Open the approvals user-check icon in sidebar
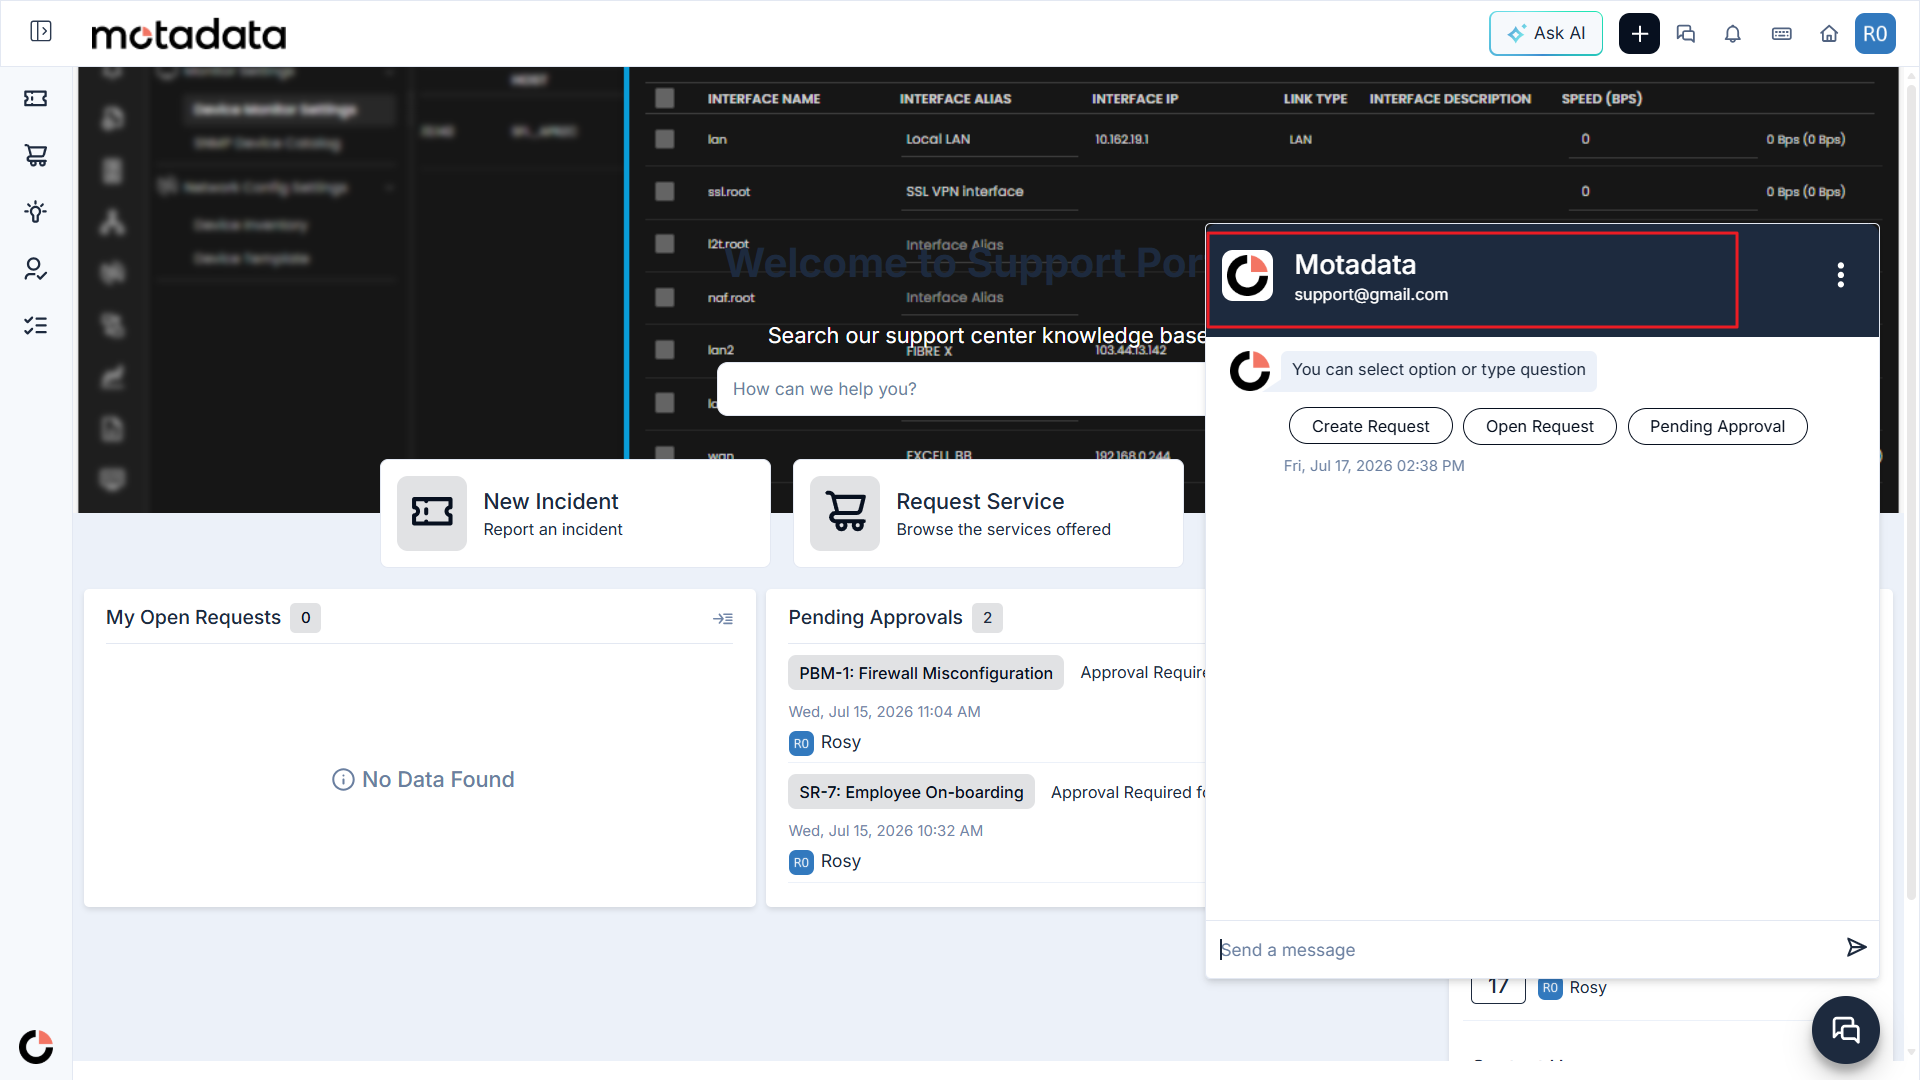 (36, 269)
